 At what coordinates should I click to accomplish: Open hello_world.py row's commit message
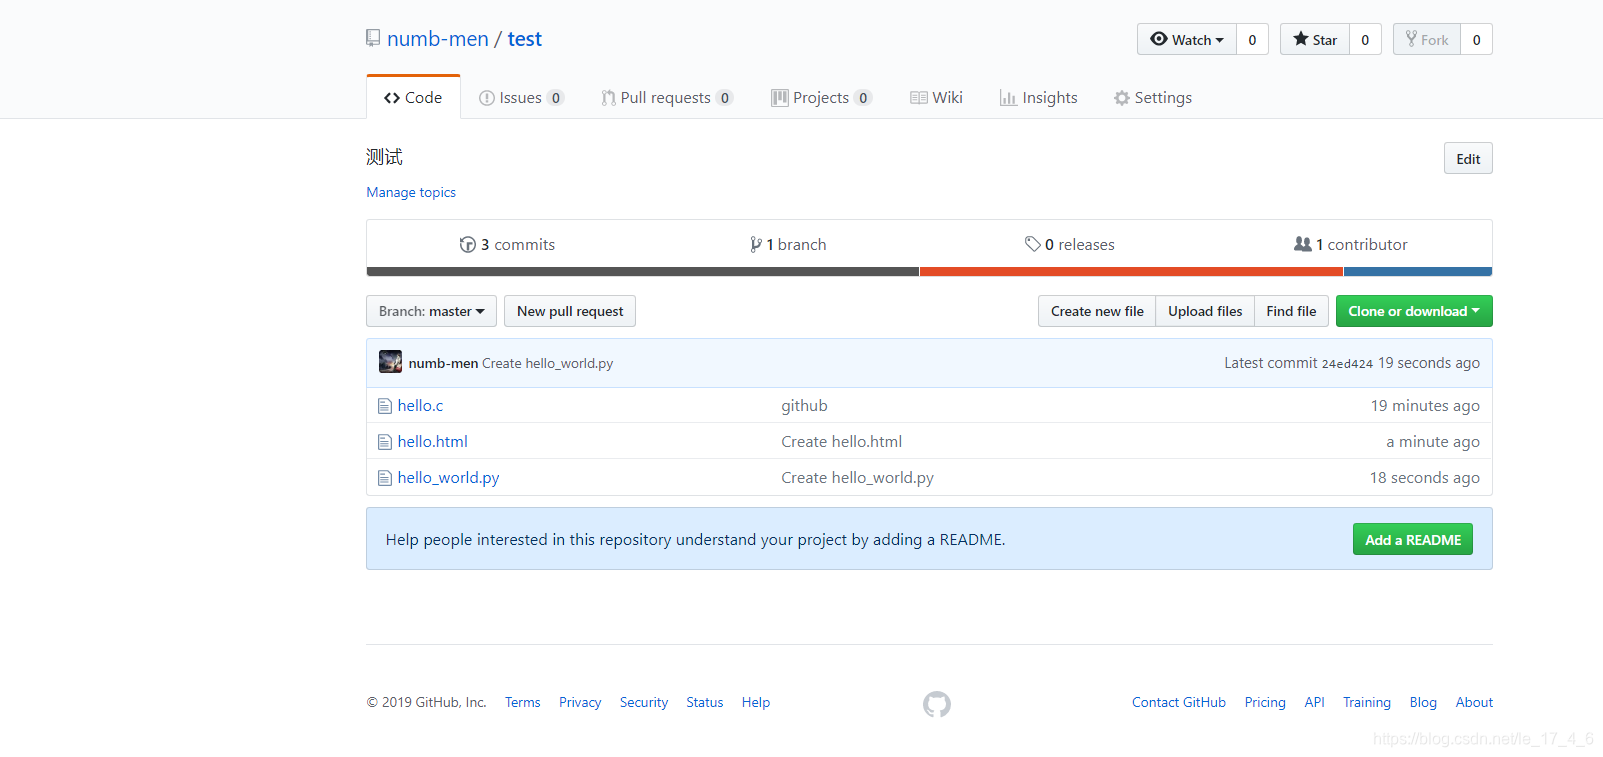(x=857, y=478)
